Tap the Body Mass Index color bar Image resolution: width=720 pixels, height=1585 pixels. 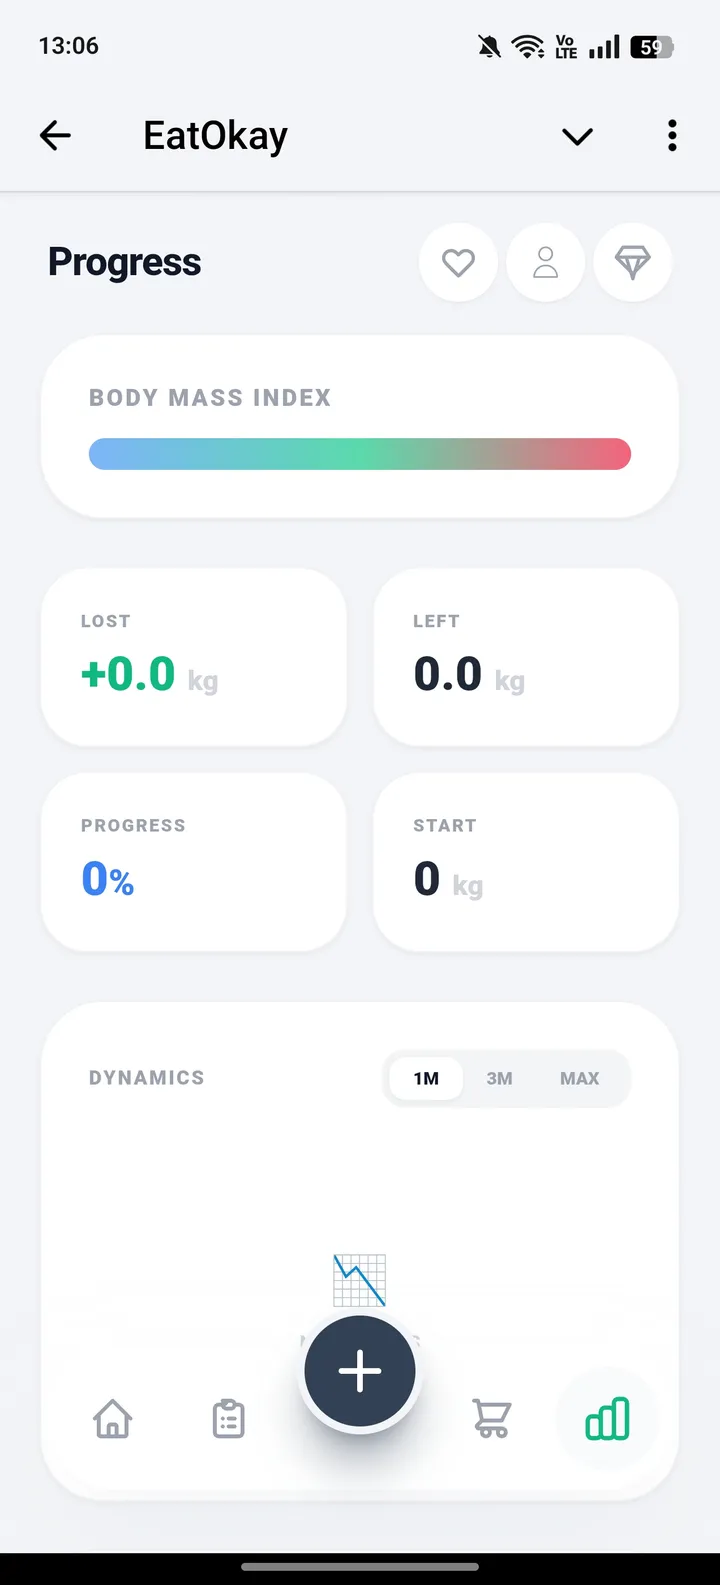(360, 454)
